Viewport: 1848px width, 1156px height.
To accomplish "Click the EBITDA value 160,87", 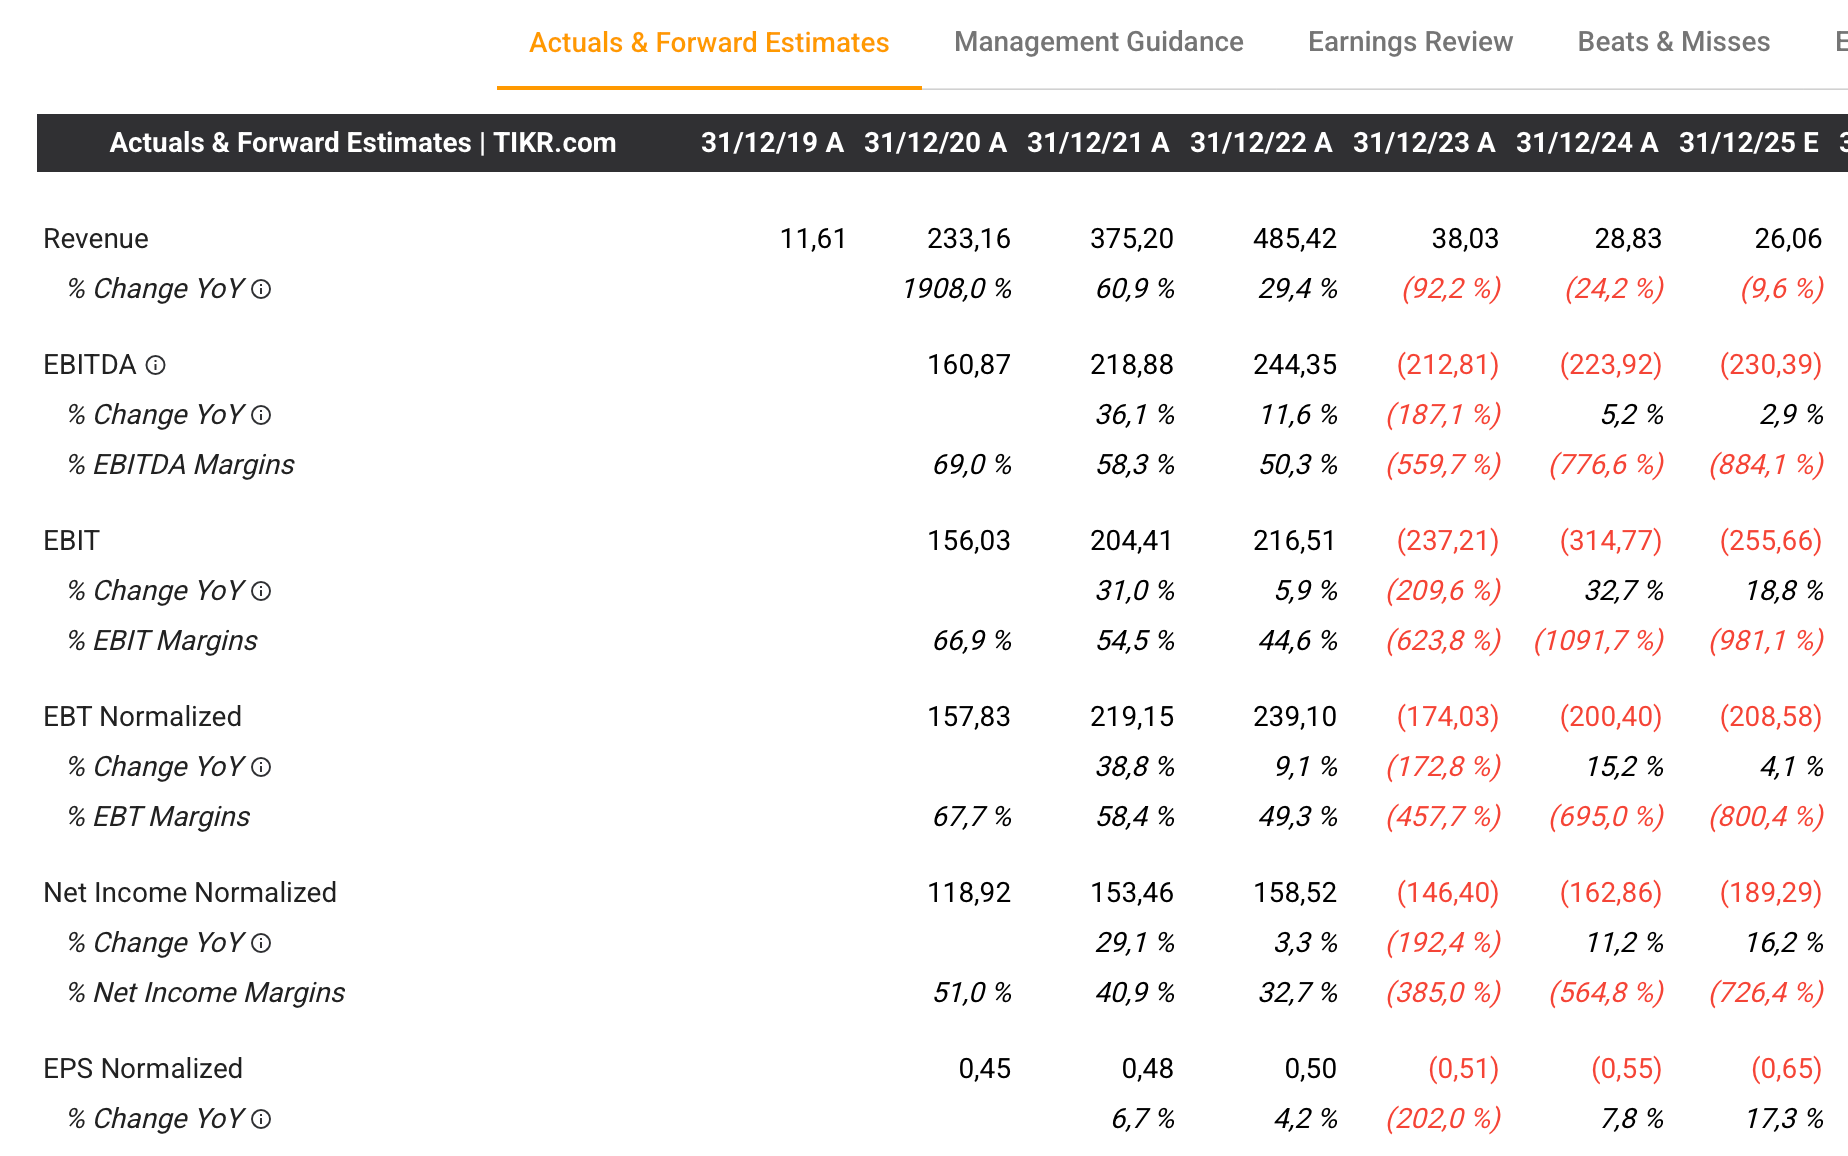I will coord(969,365).
